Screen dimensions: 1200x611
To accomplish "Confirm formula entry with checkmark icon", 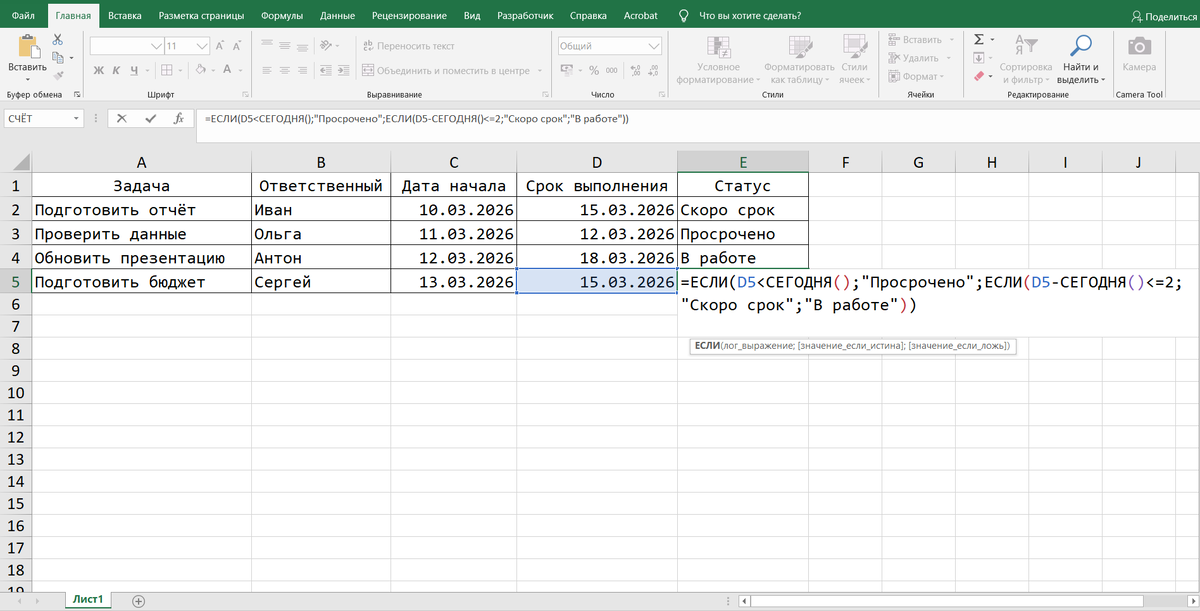I will pyautogui.click(x=150, y=118).
